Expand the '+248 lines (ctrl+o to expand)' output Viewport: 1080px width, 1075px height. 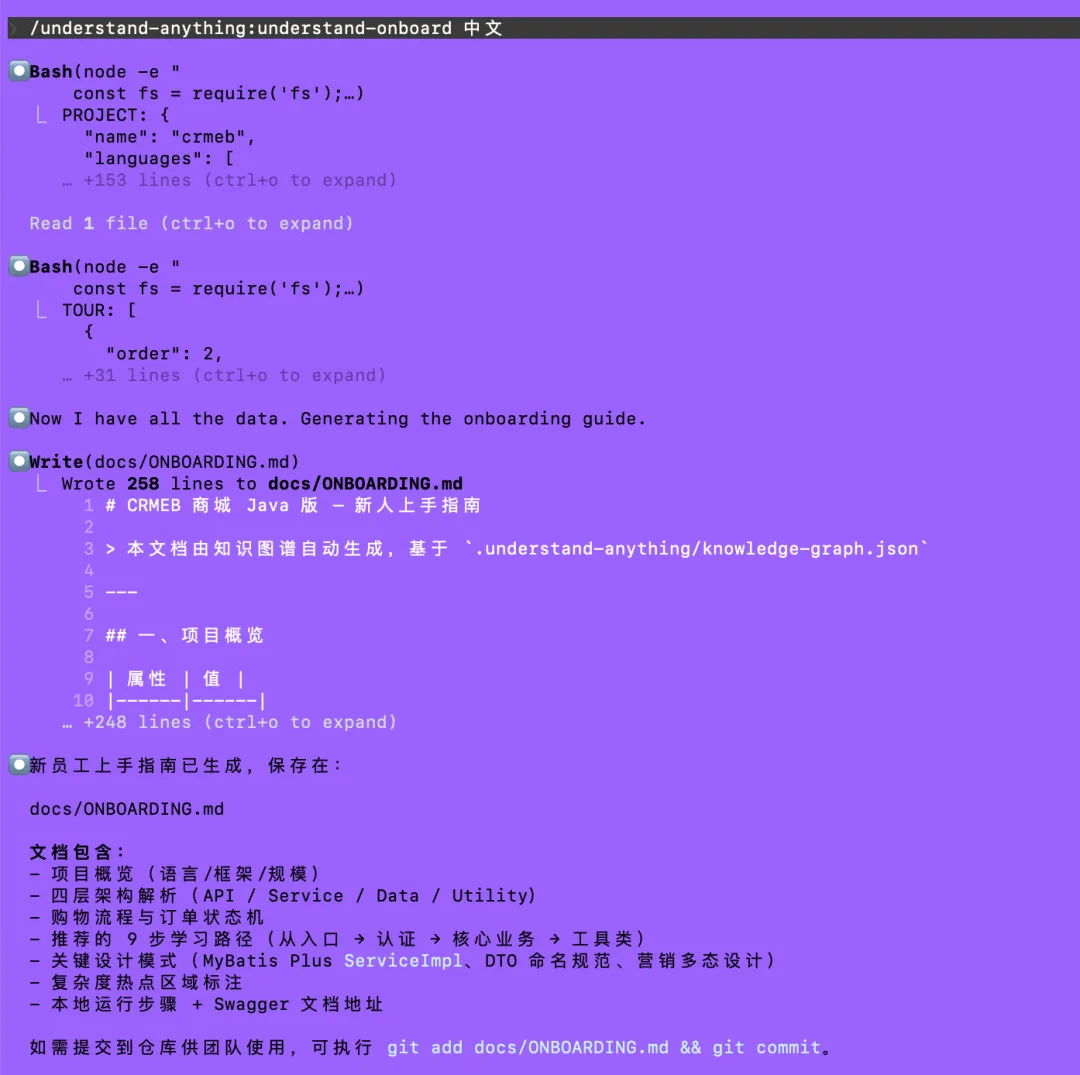pos(229,722)
